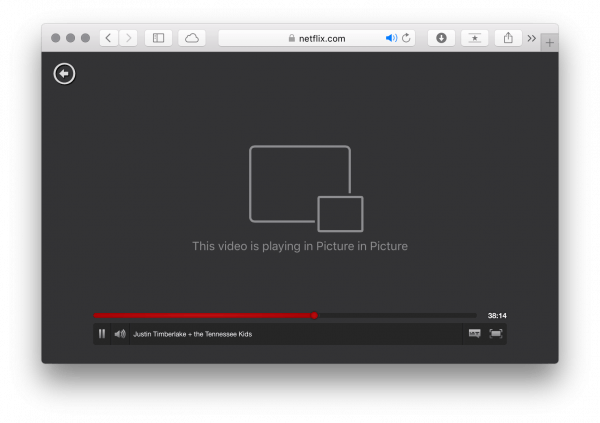
Task: Seek on the unplayed part of progress bar
Action: 397,315
